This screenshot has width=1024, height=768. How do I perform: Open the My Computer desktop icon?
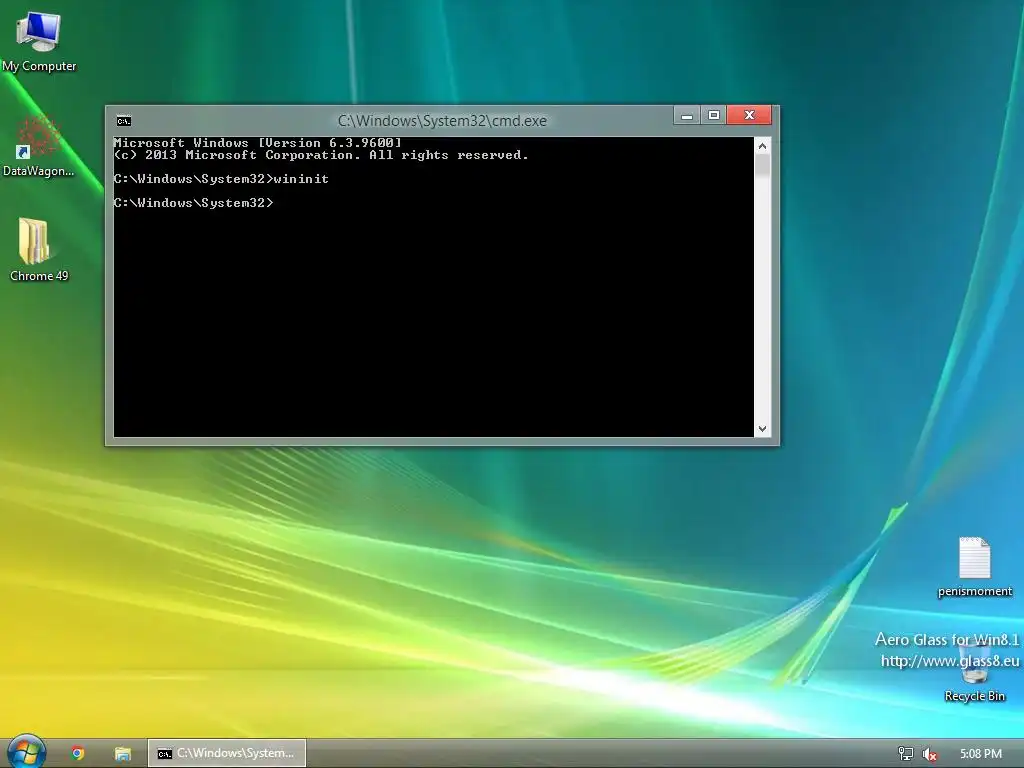tap(39, 41)
